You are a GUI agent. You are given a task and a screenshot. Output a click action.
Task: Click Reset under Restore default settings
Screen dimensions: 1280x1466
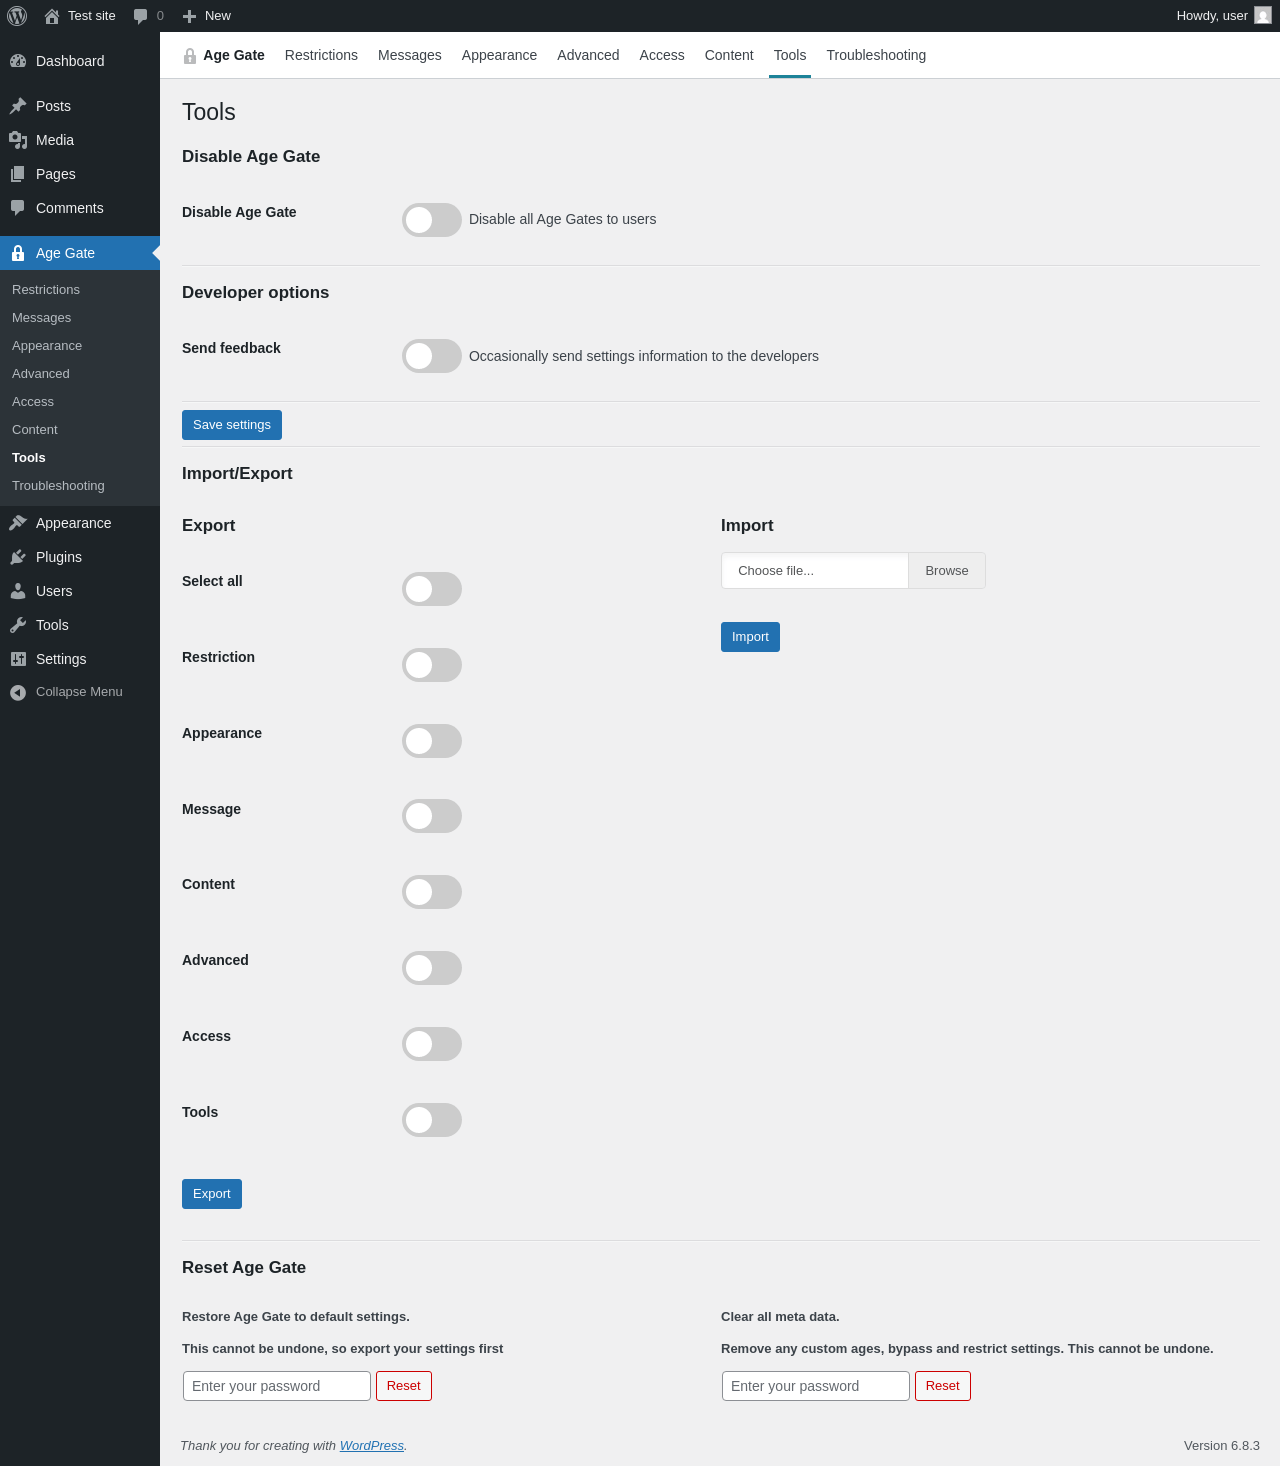[404, 1386]
